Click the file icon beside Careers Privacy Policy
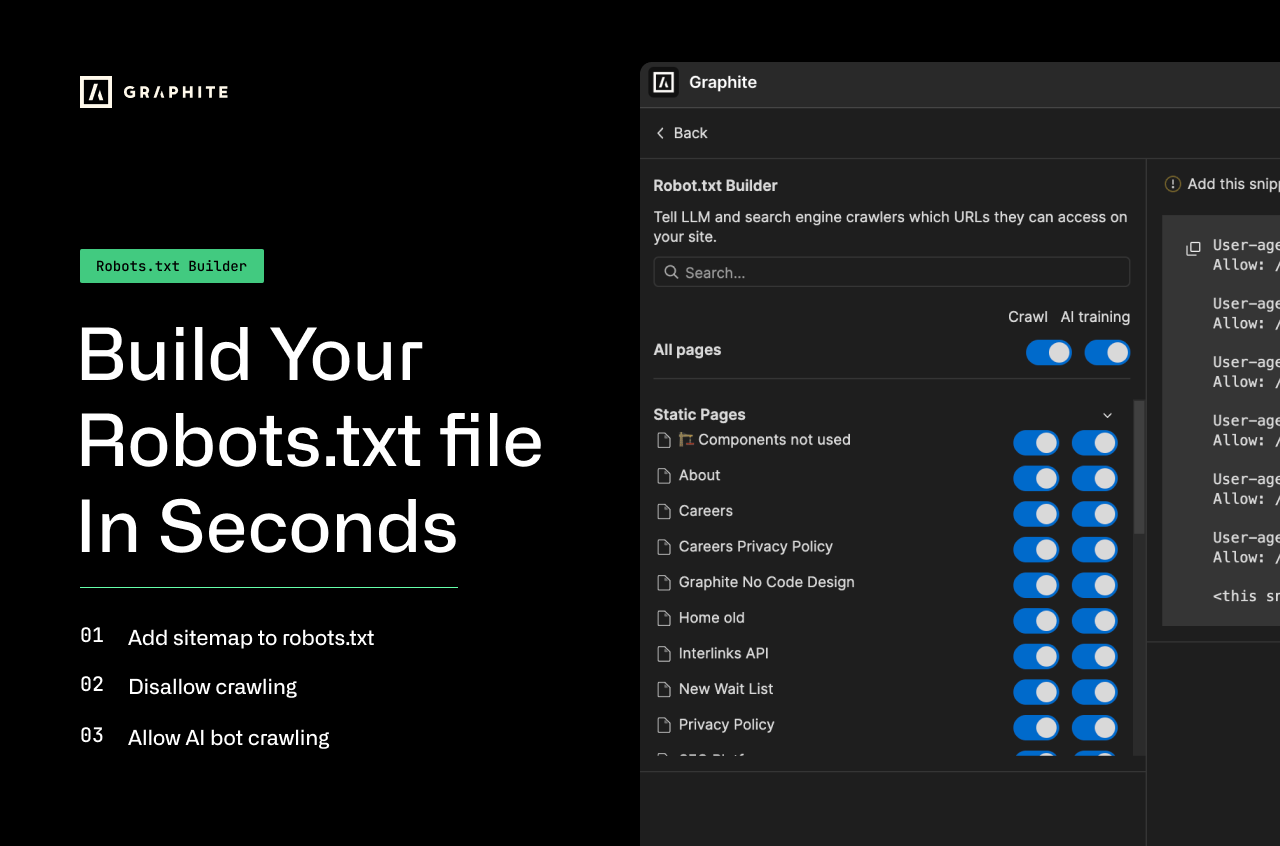This screenshot has width=1280, height=846. tap(663, 547)
